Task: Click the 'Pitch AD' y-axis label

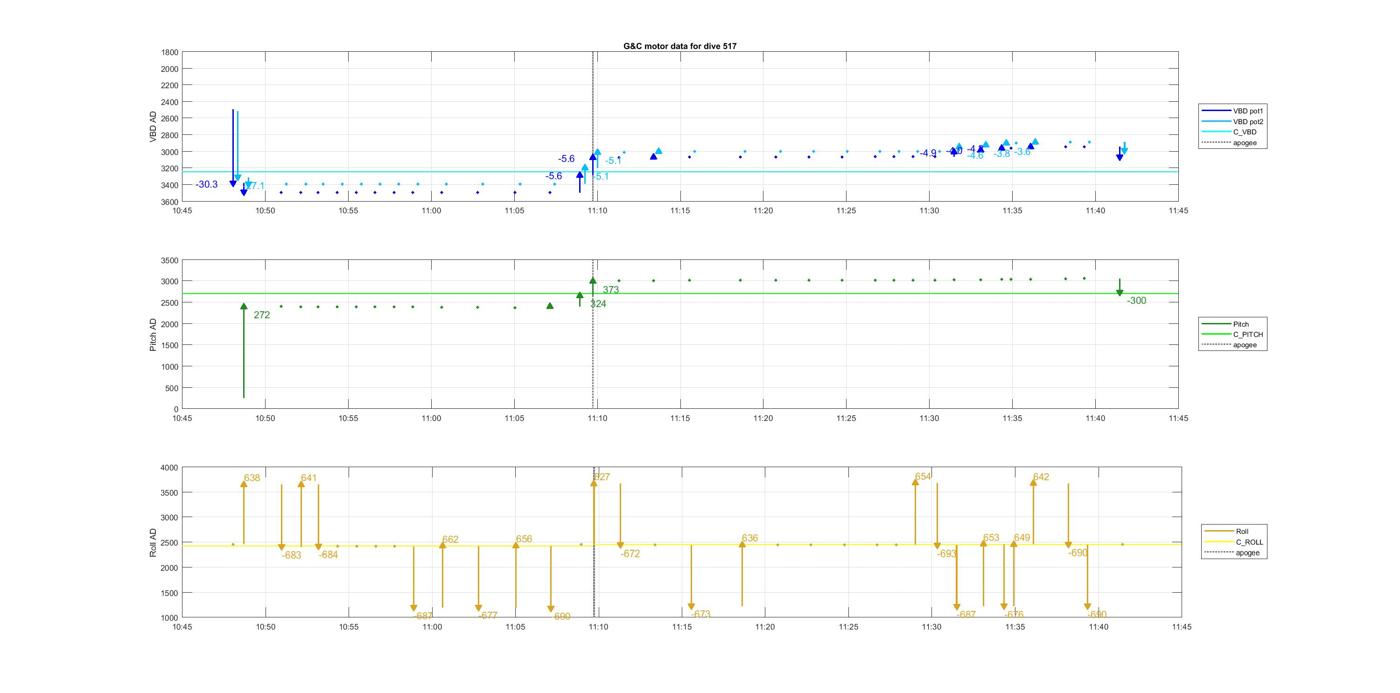Action: pyautogui.click(x=153, y=334)
